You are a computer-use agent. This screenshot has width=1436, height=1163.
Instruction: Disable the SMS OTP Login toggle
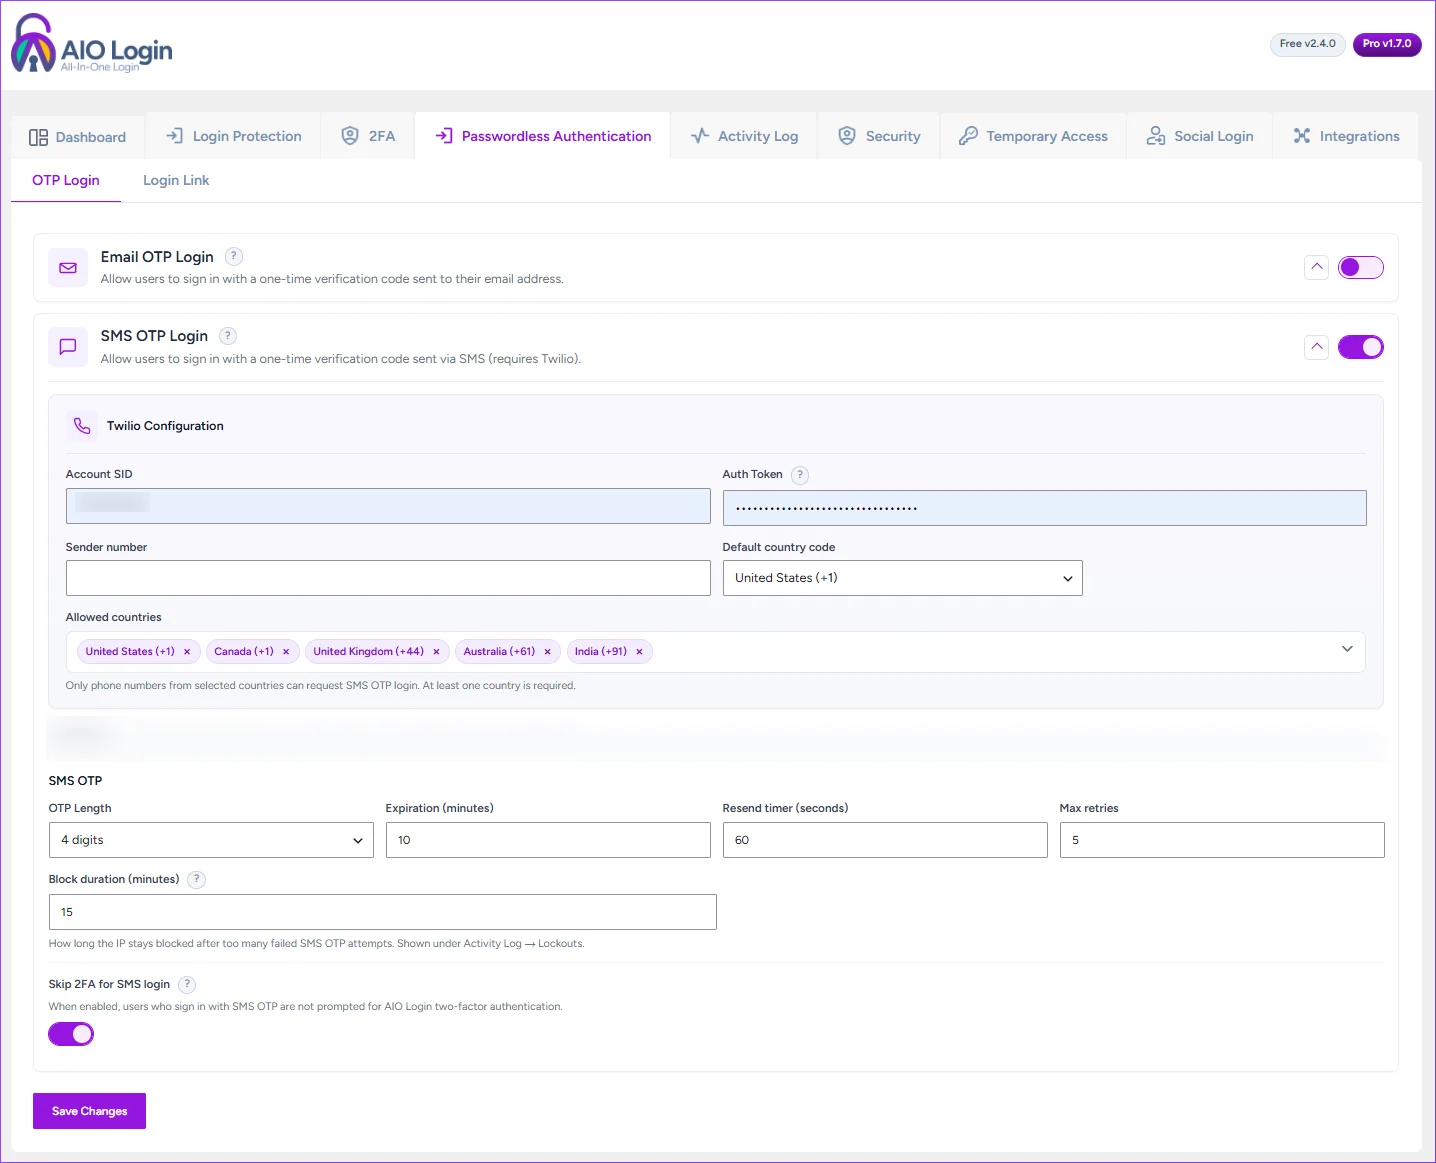point(1361,347)
